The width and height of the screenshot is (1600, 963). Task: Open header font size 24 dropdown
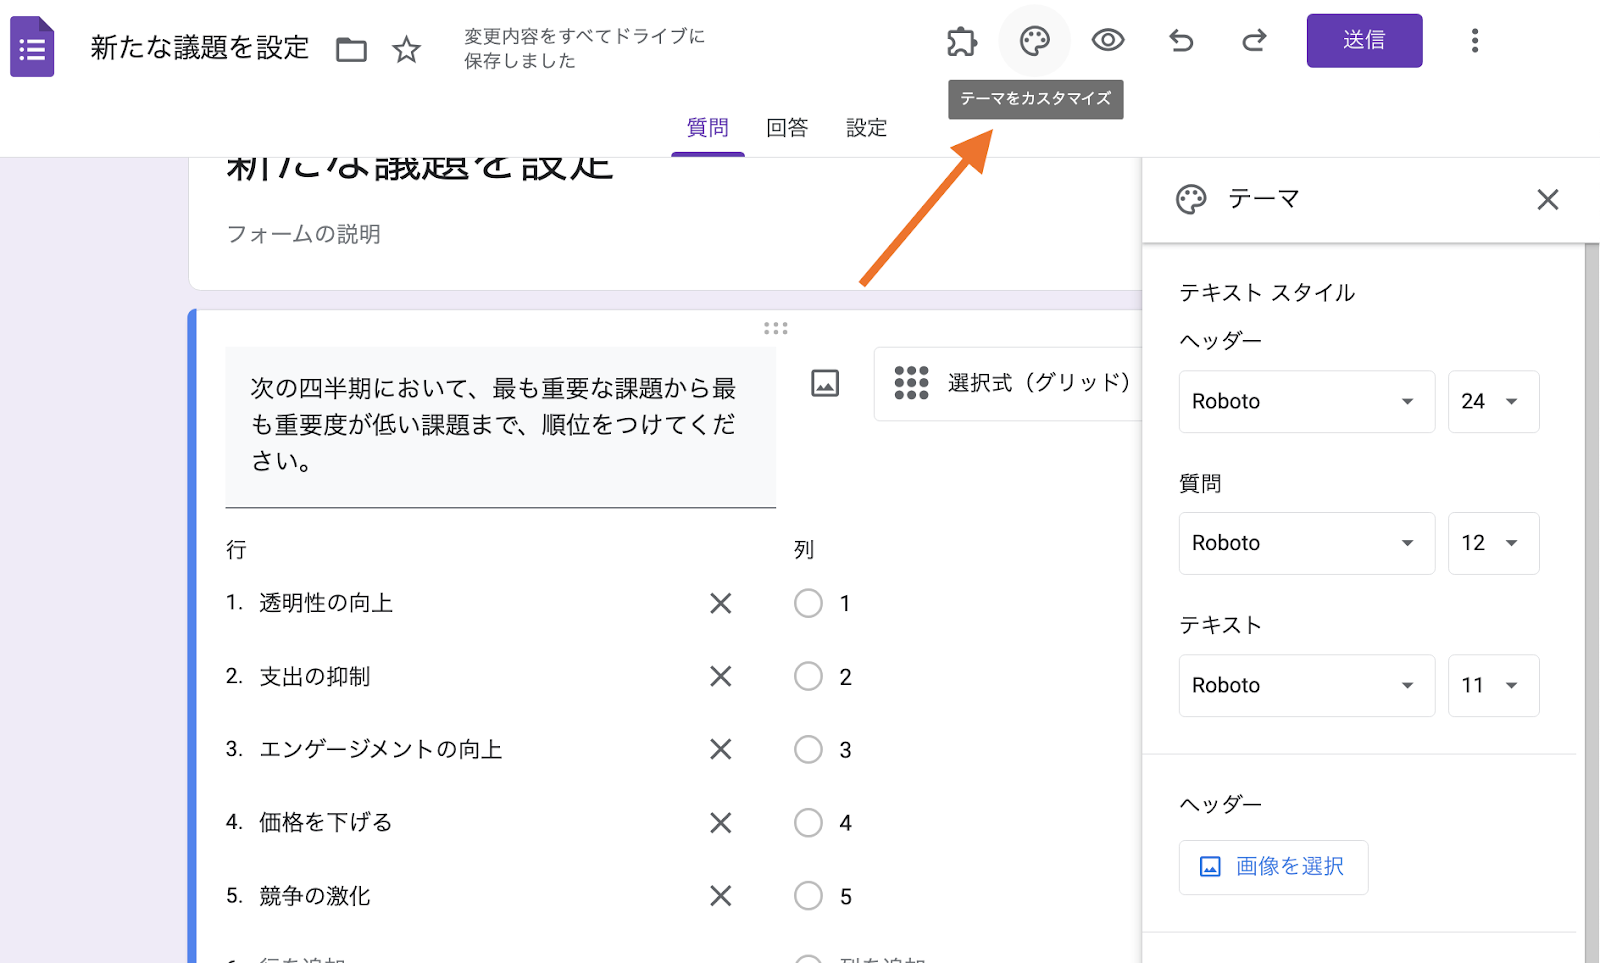1494,402
